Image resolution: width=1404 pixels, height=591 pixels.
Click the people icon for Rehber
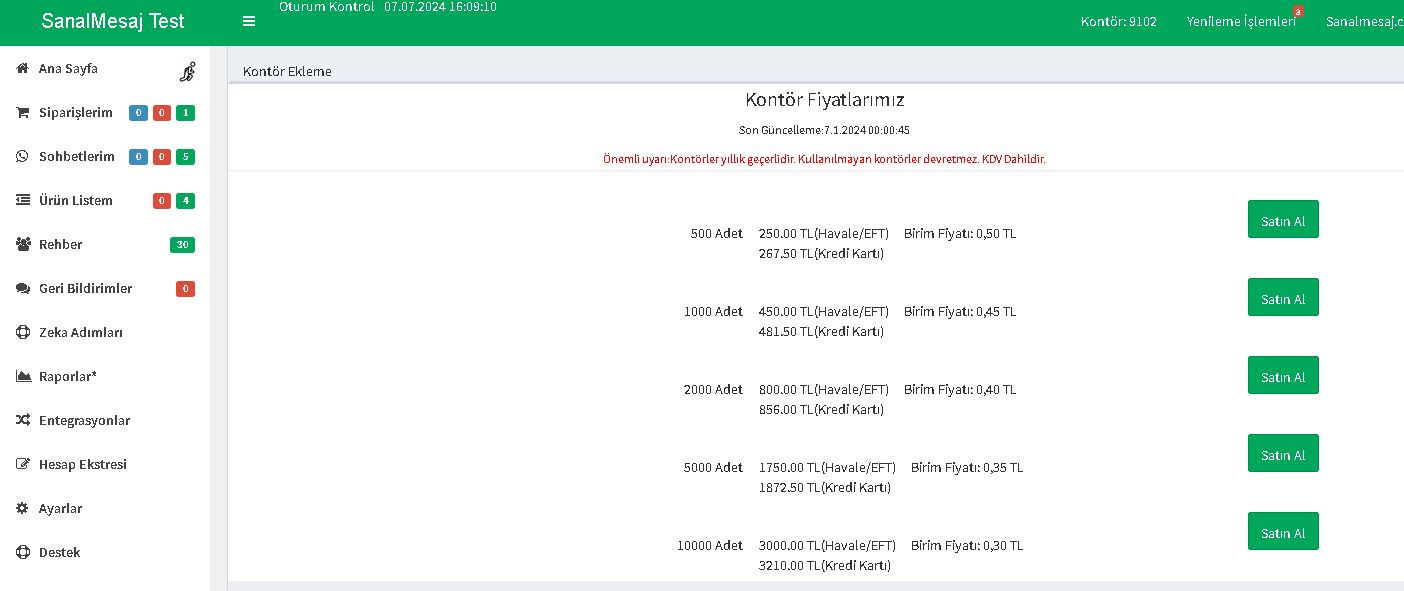pyautogui.click(x=22, y=245)
